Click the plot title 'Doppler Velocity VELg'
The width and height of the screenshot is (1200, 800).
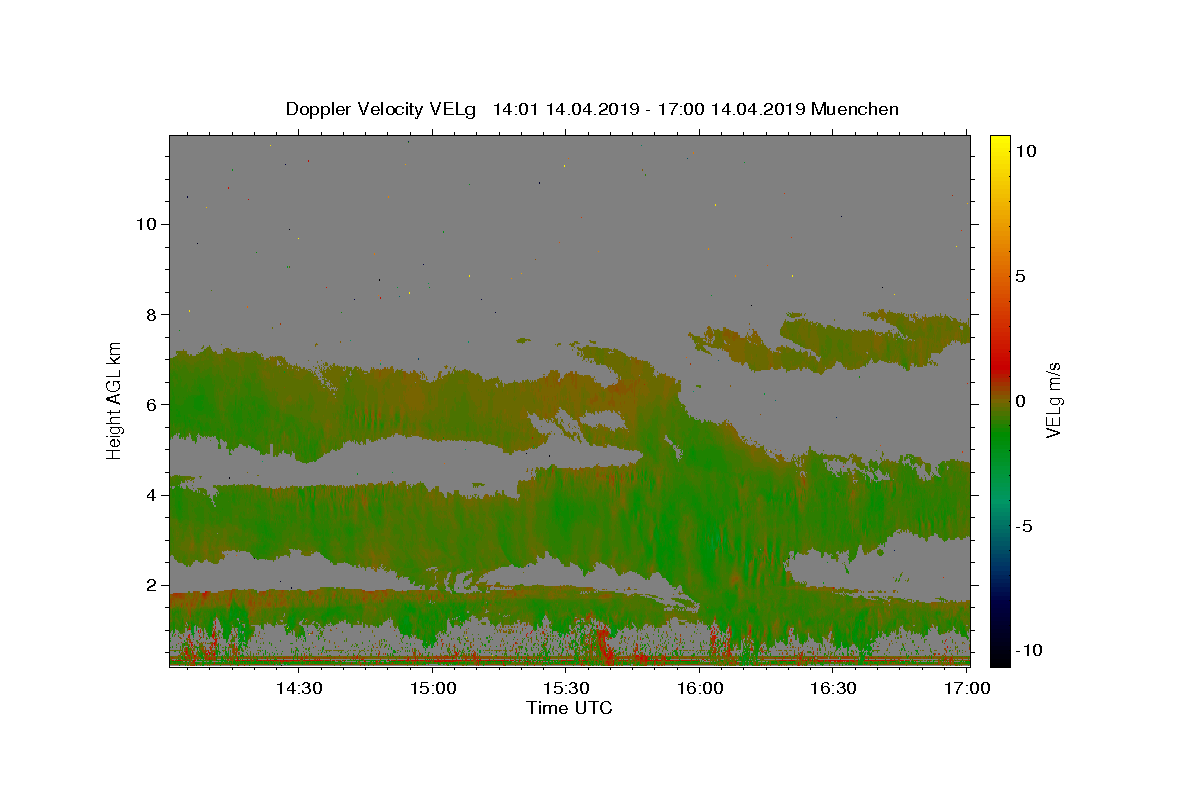[380, 109]
